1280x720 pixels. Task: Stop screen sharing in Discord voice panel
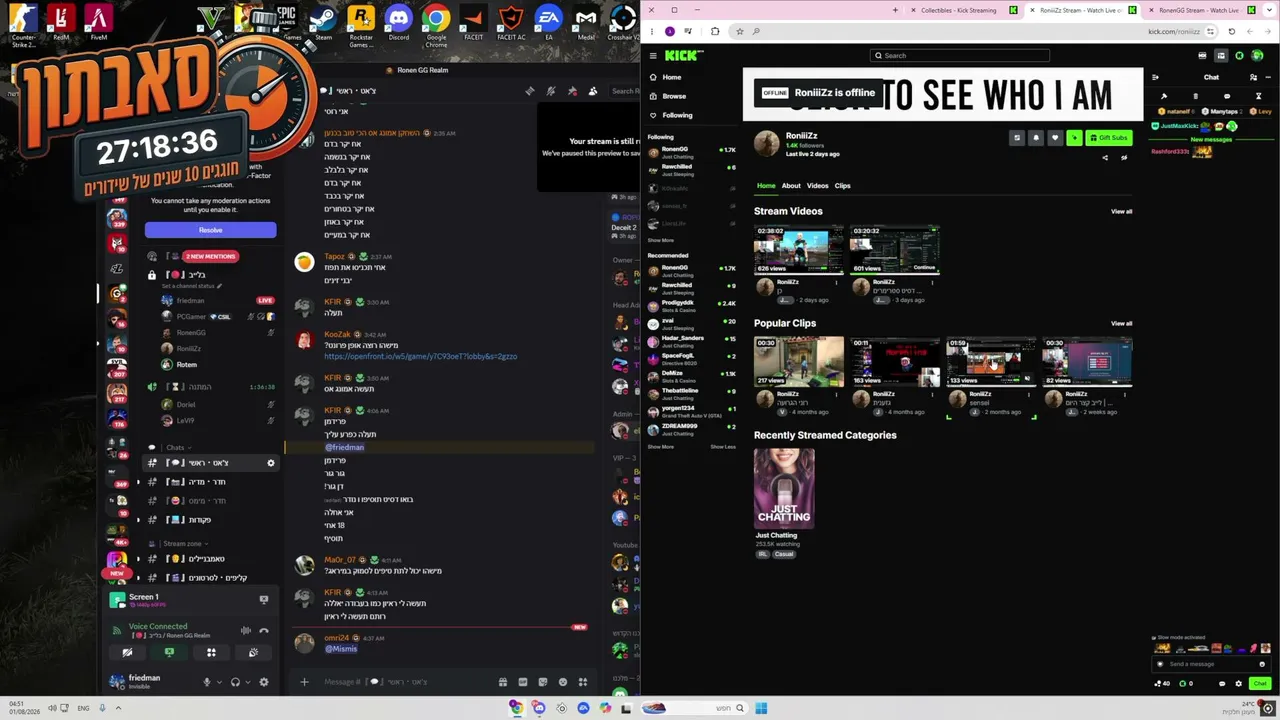pyautogui.click(x=169, y=653)
